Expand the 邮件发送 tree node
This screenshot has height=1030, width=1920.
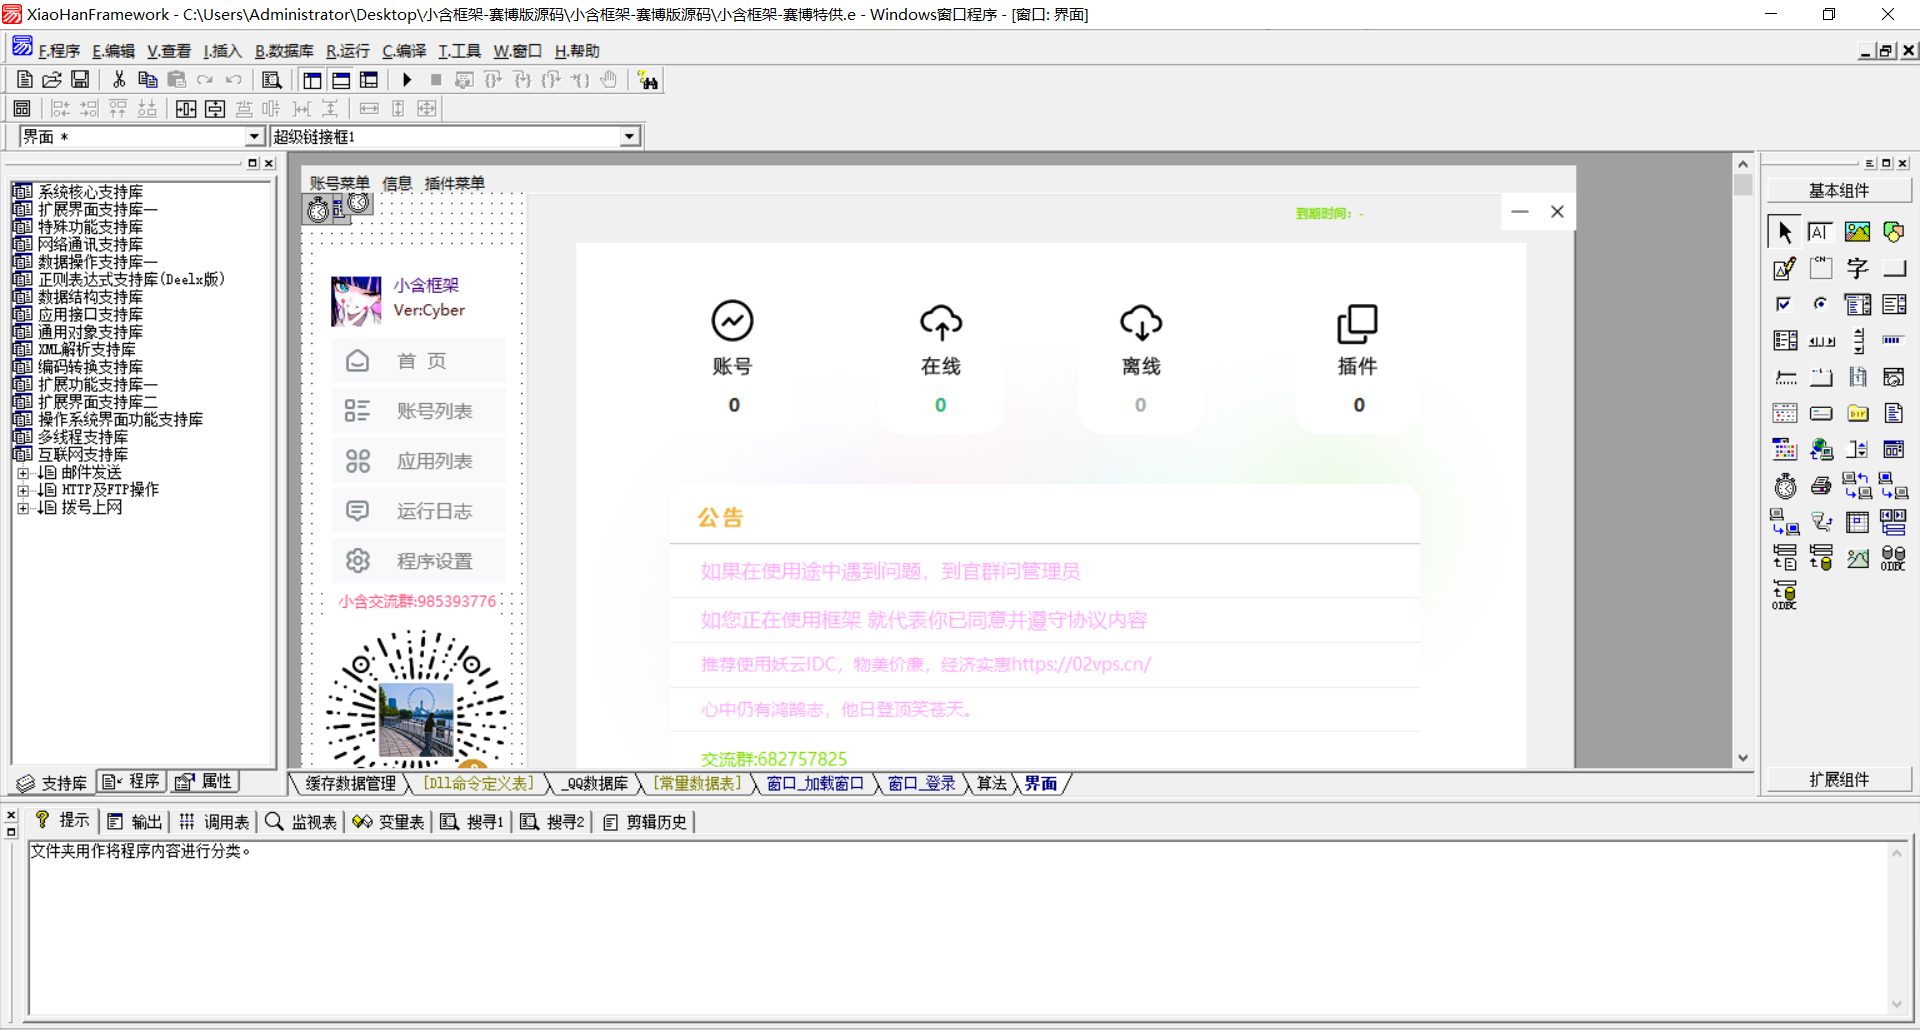(x=23, y=473)
